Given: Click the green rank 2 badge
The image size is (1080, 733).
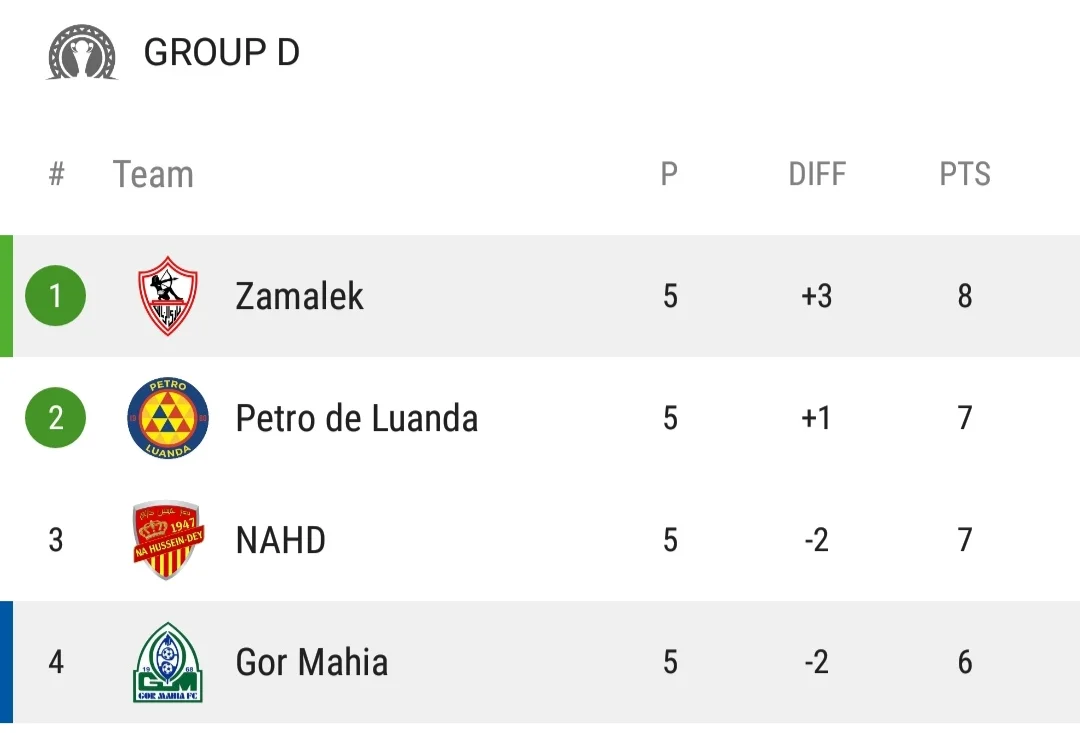Looking at the screenshot, I should (x=56, y=418).
